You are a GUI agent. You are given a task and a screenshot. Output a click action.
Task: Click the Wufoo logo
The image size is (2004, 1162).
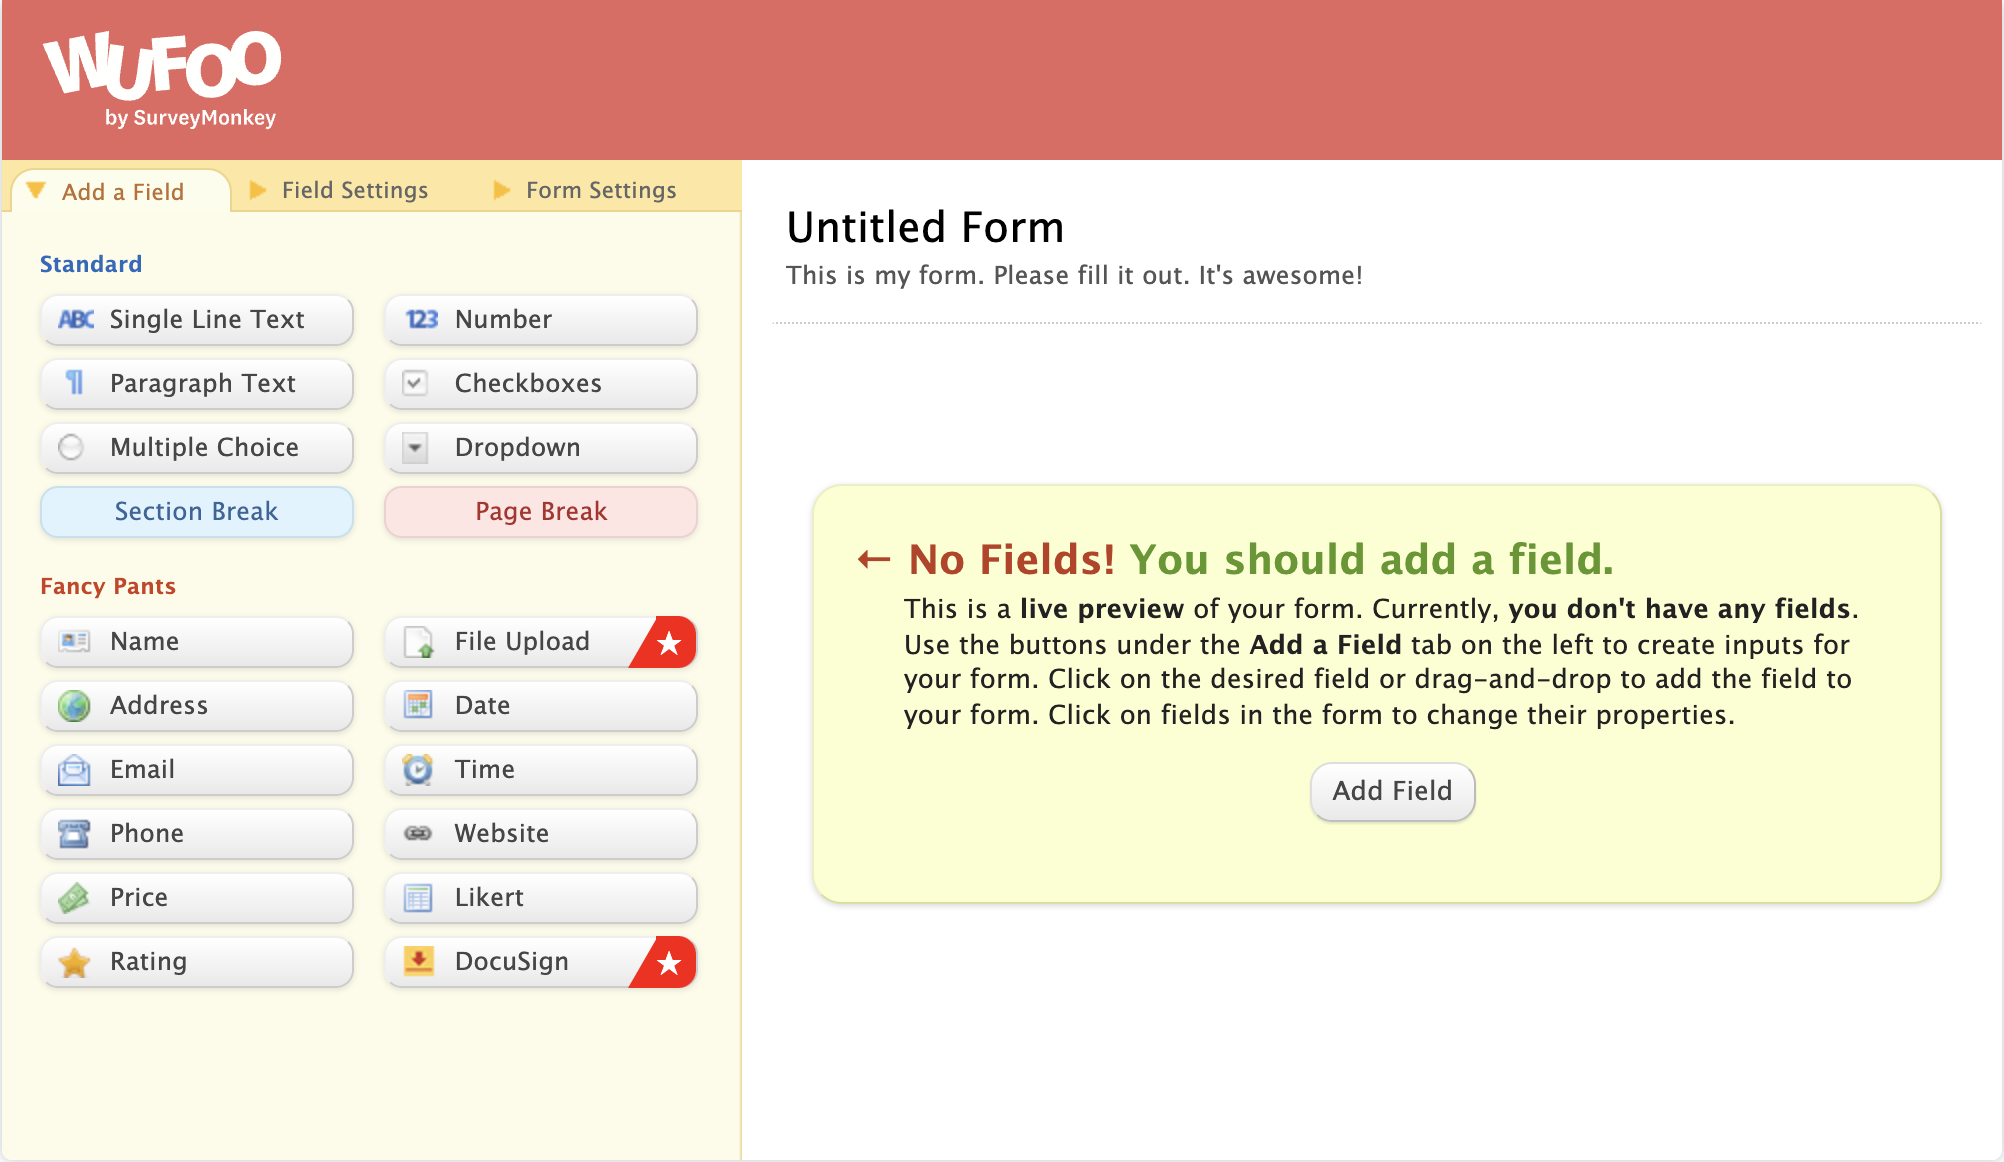(x=162, y=79)
